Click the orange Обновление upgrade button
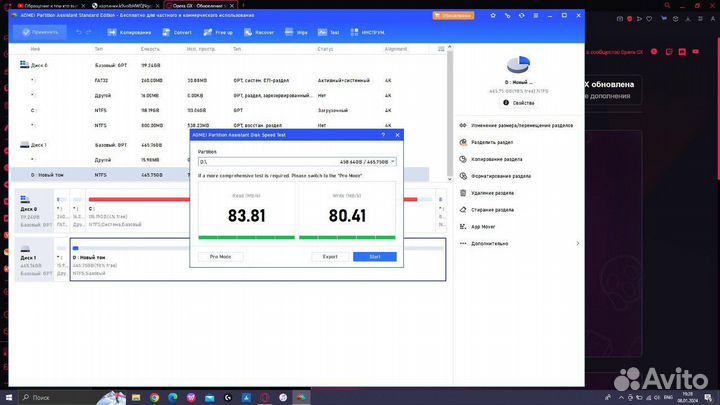 tap(453, 16)
